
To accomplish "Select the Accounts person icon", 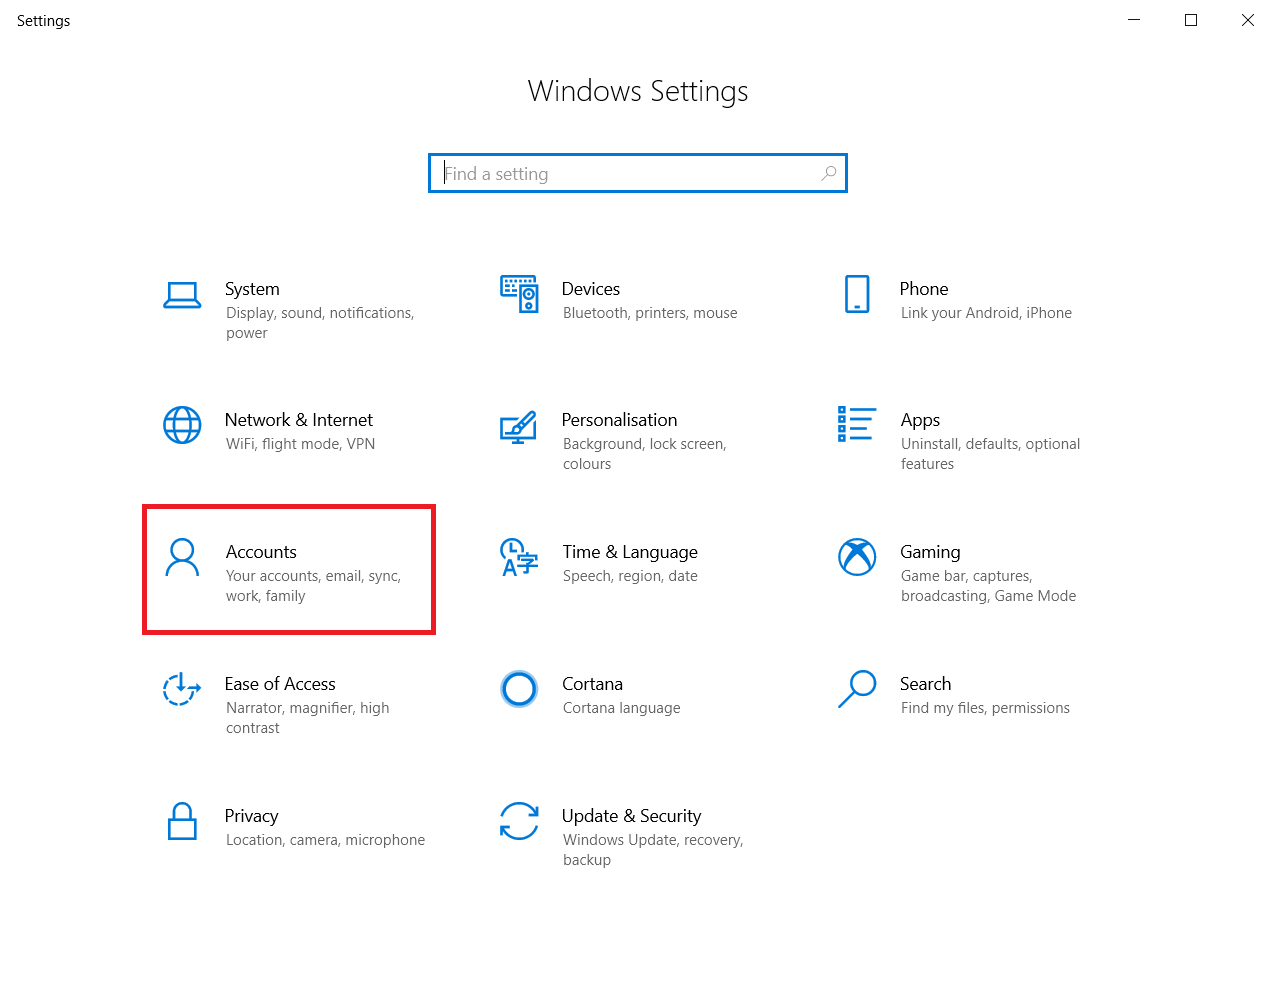I will click(182, 558).
